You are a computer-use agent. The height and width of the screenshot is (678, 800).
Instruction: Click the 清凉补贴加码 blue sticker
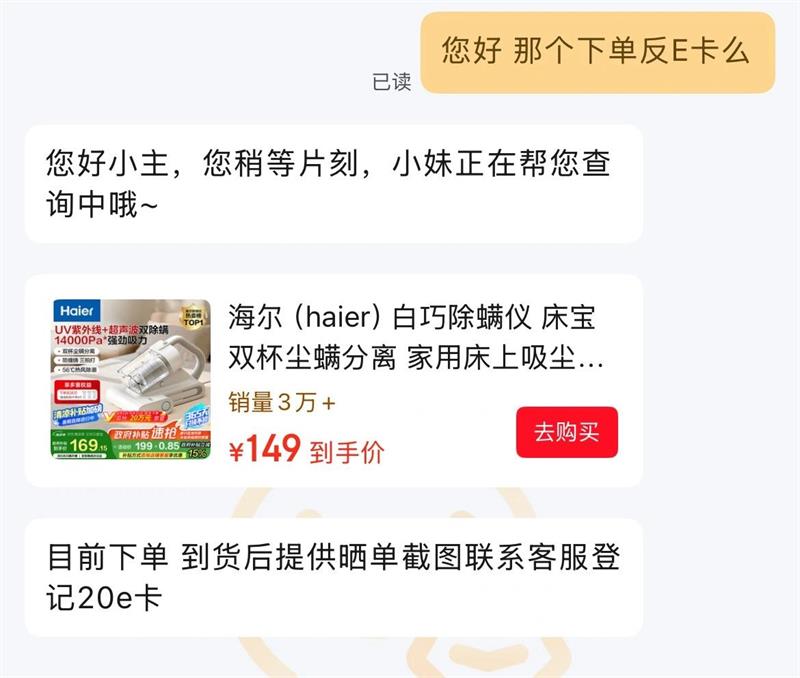point(79,413)
